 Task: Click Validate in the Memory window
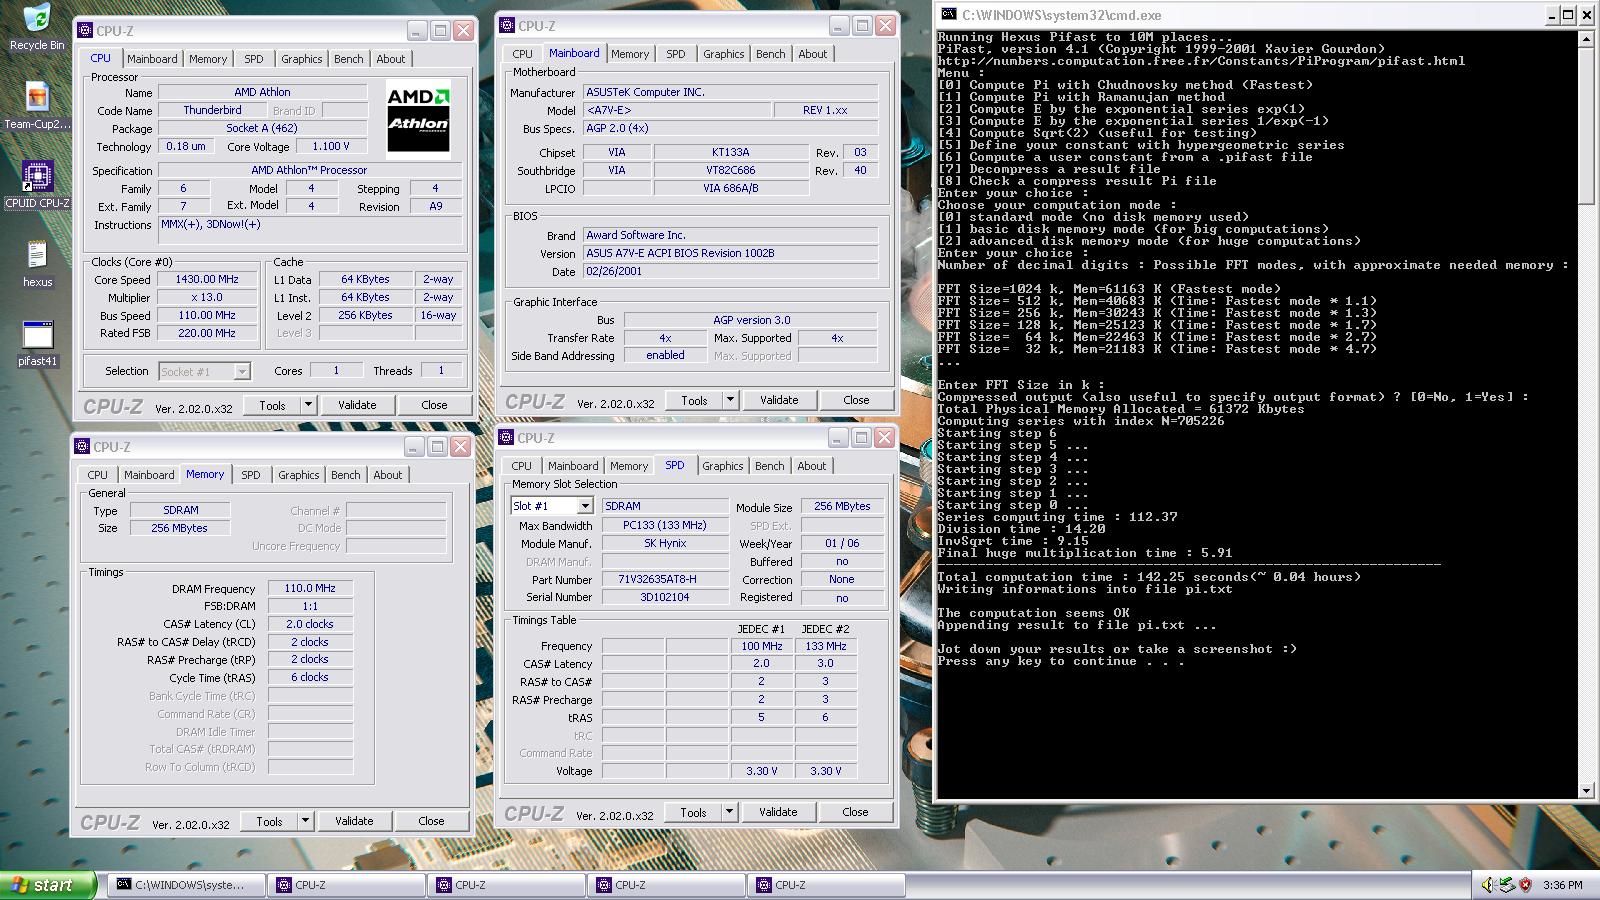354,821
